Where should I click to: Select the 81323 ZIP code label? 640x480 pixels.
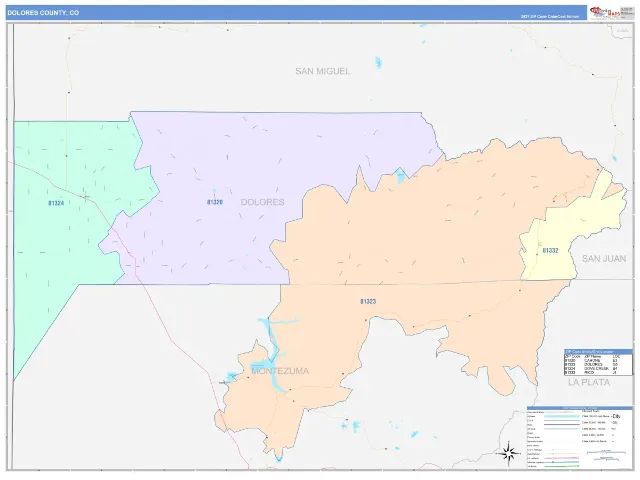pos(368,302)
